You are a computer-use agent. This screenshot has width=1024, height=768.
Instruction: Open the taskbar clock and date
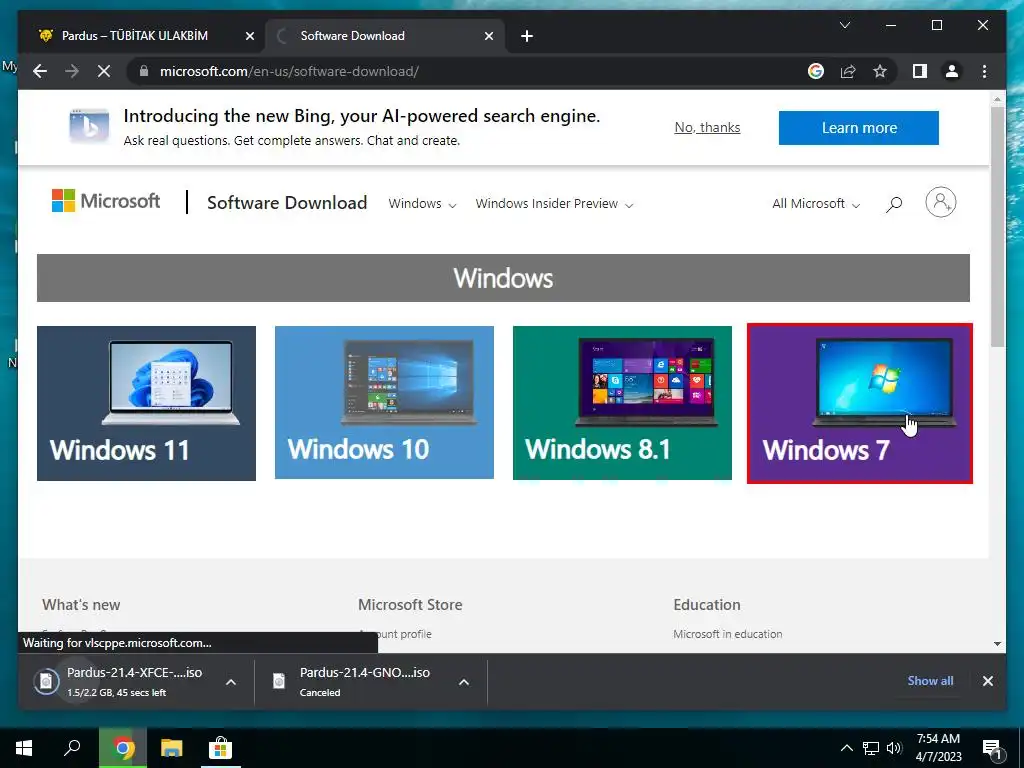coord(938,748)
